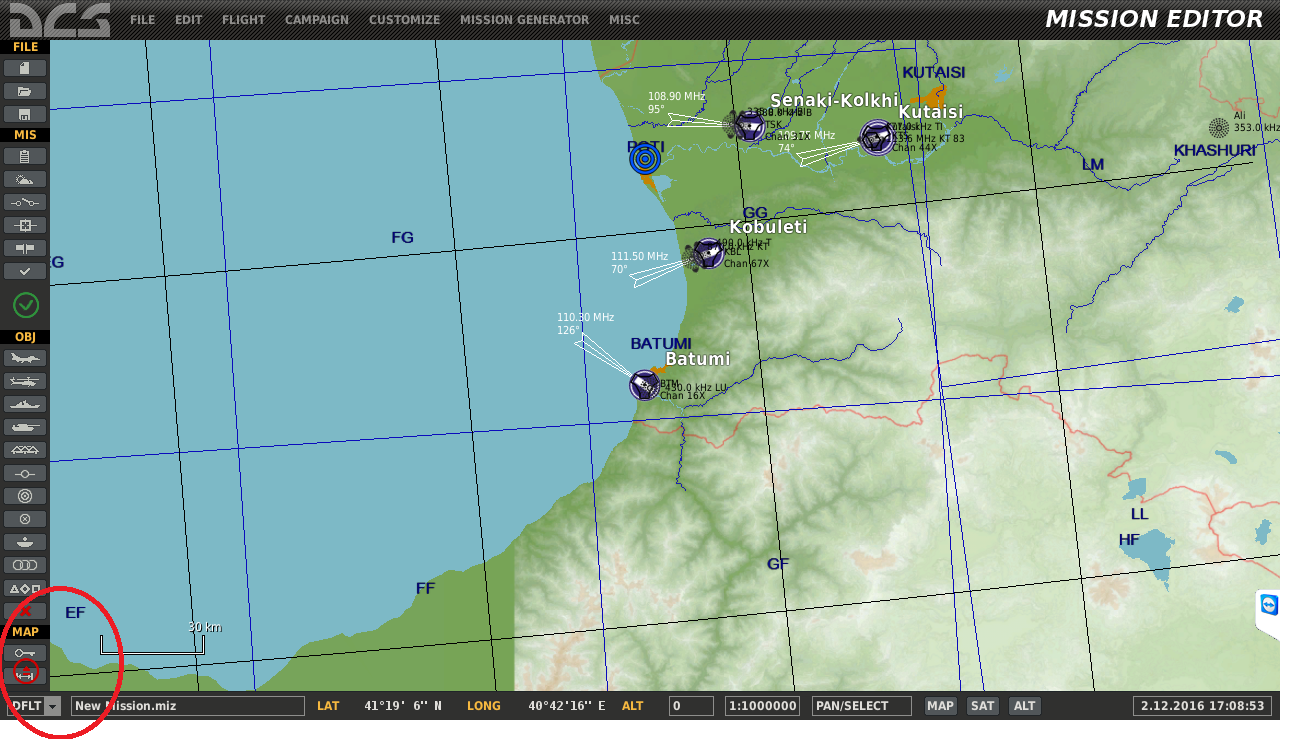Image resolution: width=1302 pixels, height=739 pixels.
Task: Open weather settings cloud icon
Action: tap(25, 179)
